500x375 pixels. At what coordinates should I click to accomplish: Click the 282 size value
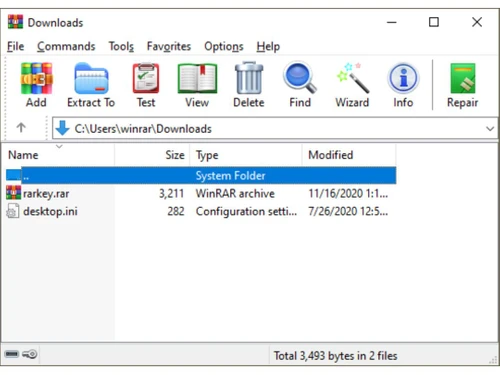(x=176, y=211)
